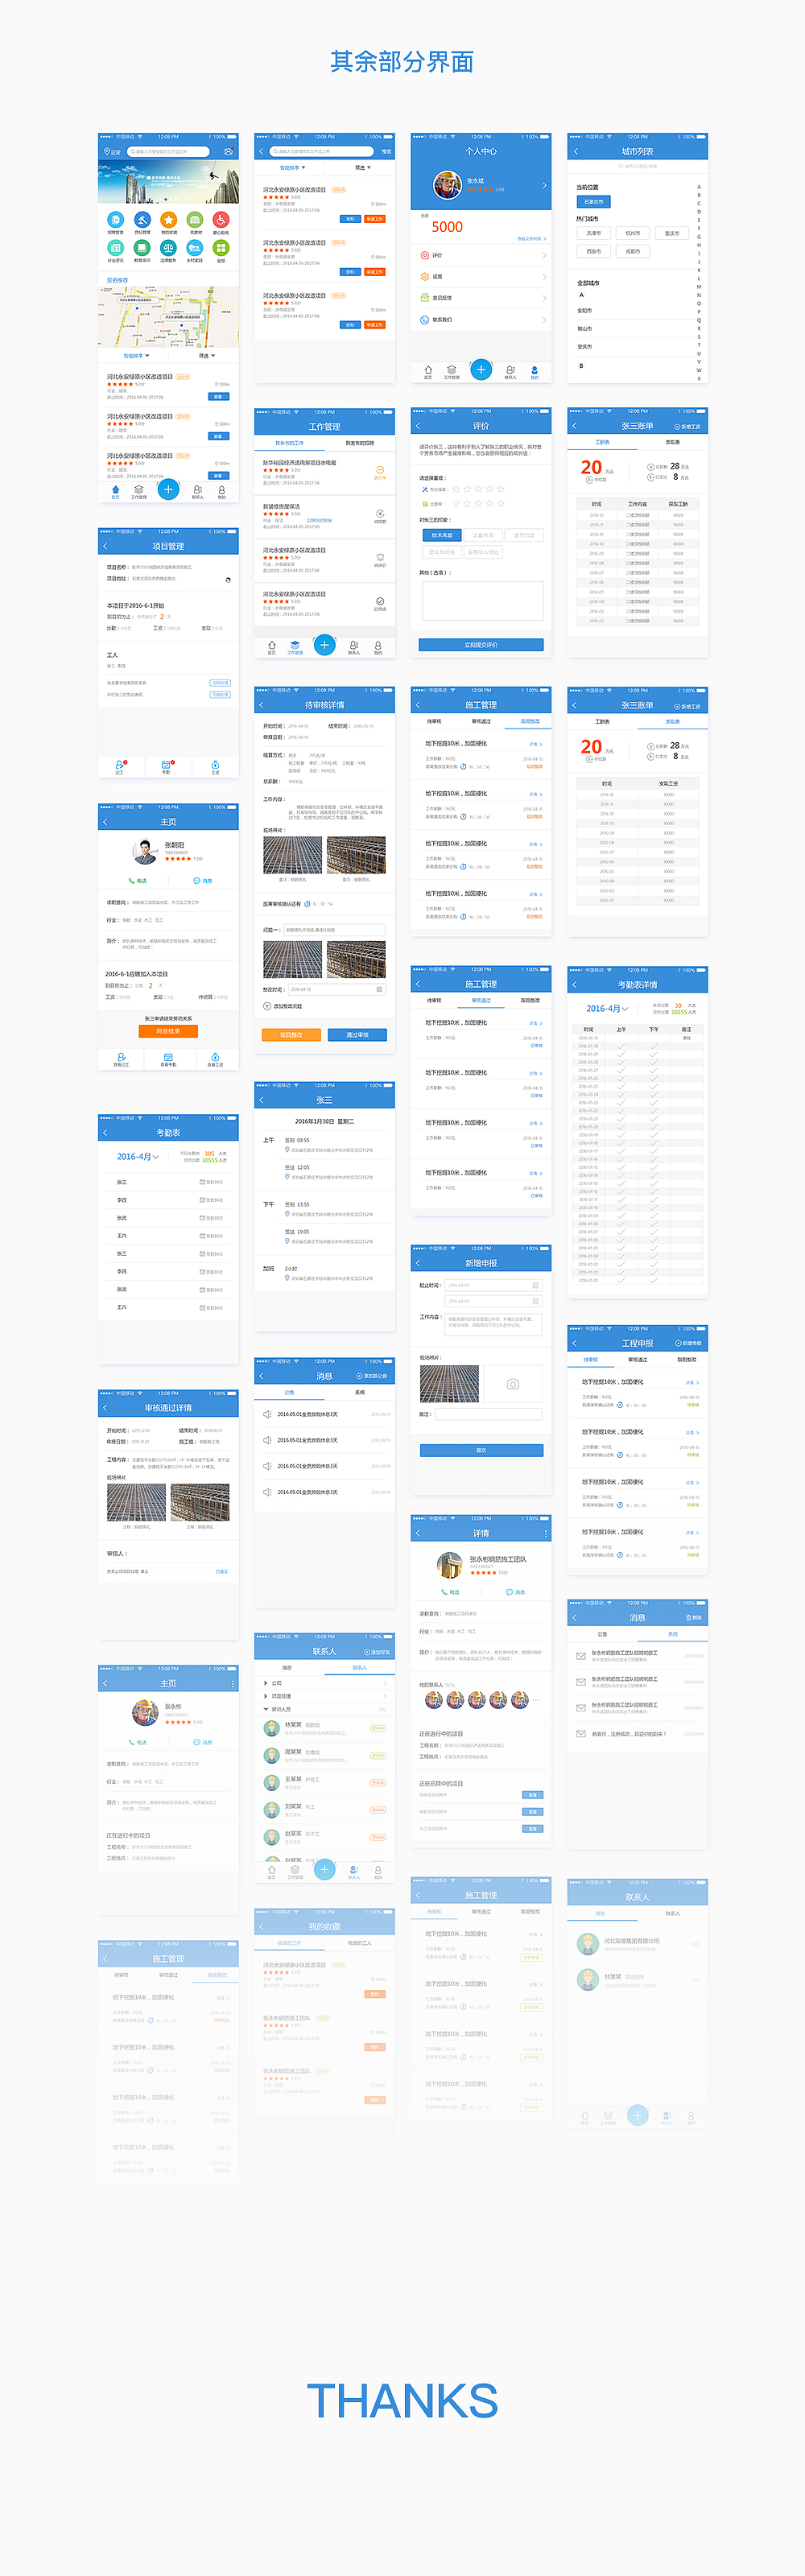Screen dimensions: 805x2576
Task: Click 驳回整改 button in 待审核详情
Action: click(291, 1035)
